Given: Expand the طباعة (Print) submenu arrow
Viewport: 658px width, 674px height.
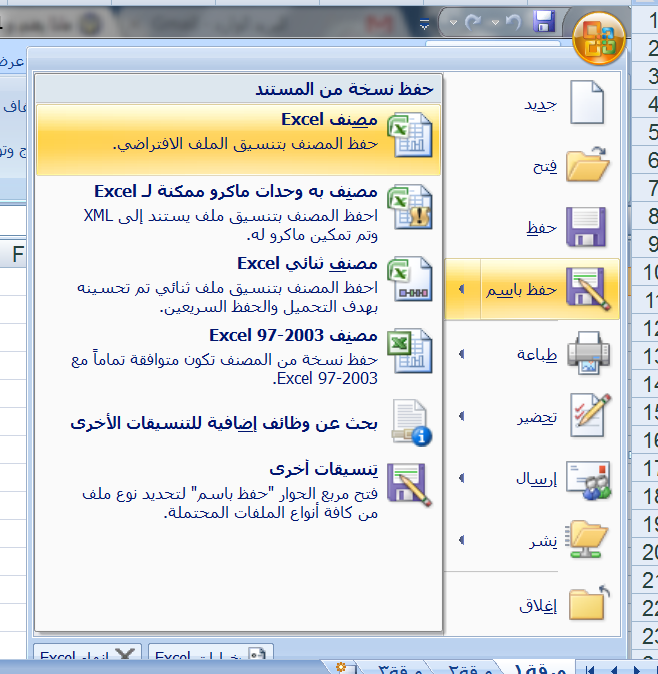Looking at the screenshot, I should click(462, 354).
